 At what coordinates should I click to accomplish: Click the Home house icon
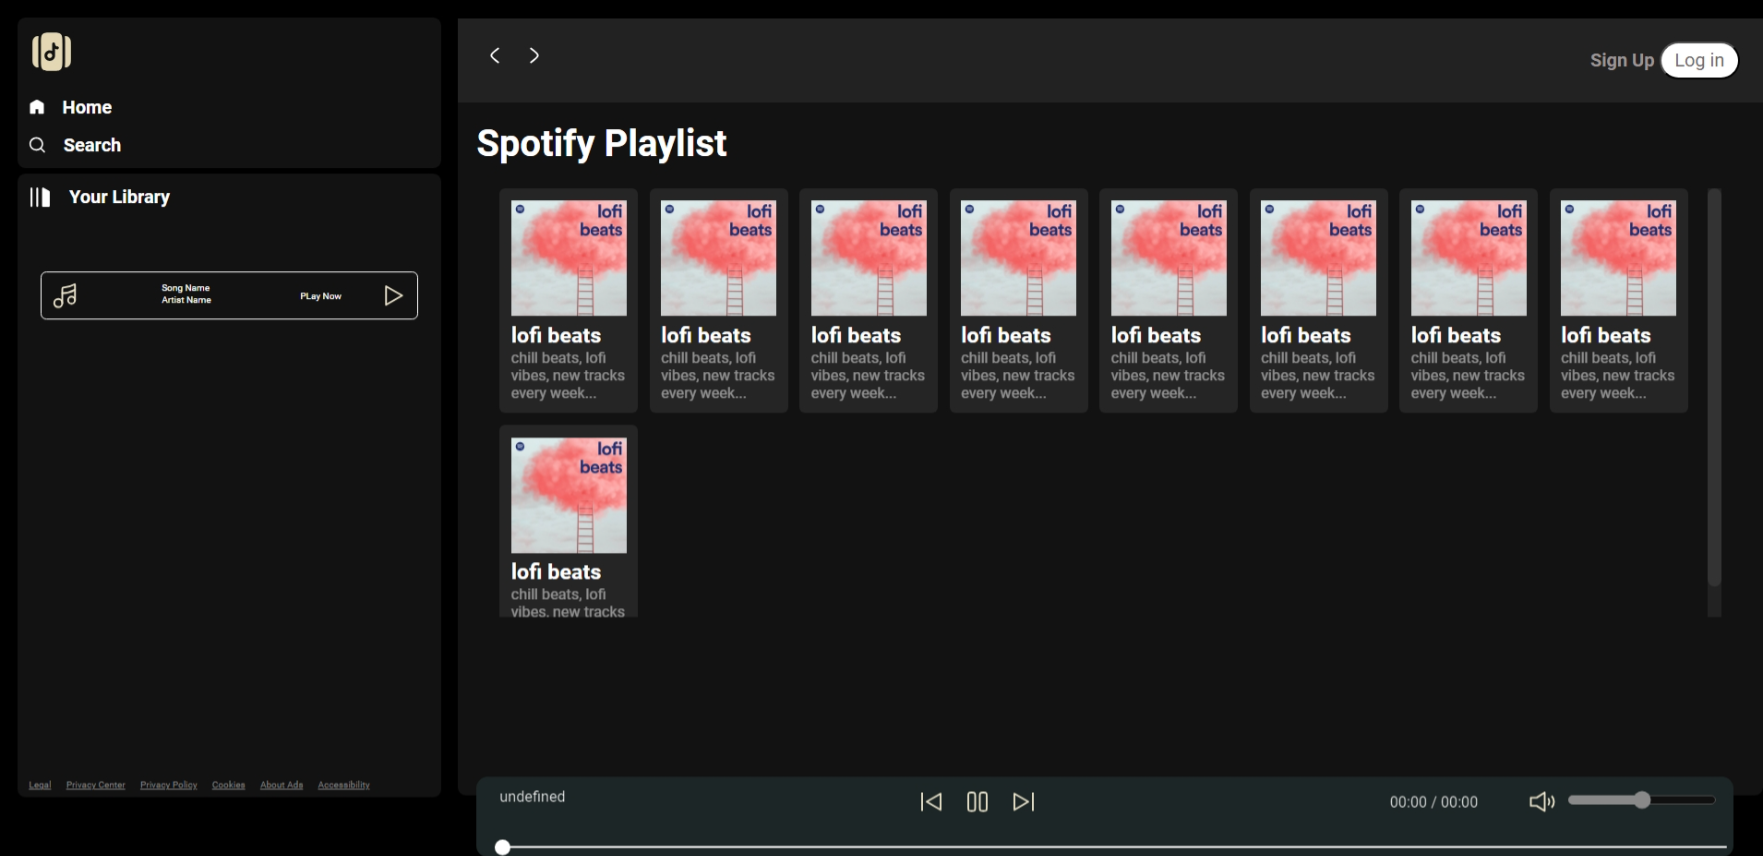pos(37,107)
